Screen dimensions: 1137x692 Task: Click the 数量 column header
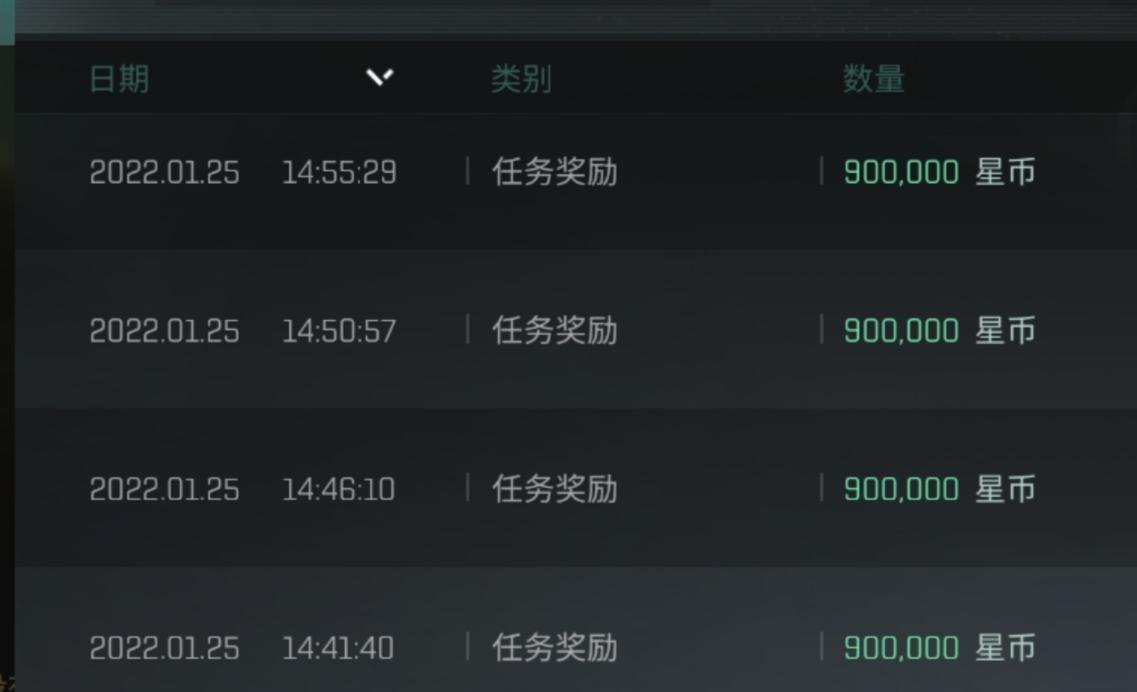(x=873, y=79)
